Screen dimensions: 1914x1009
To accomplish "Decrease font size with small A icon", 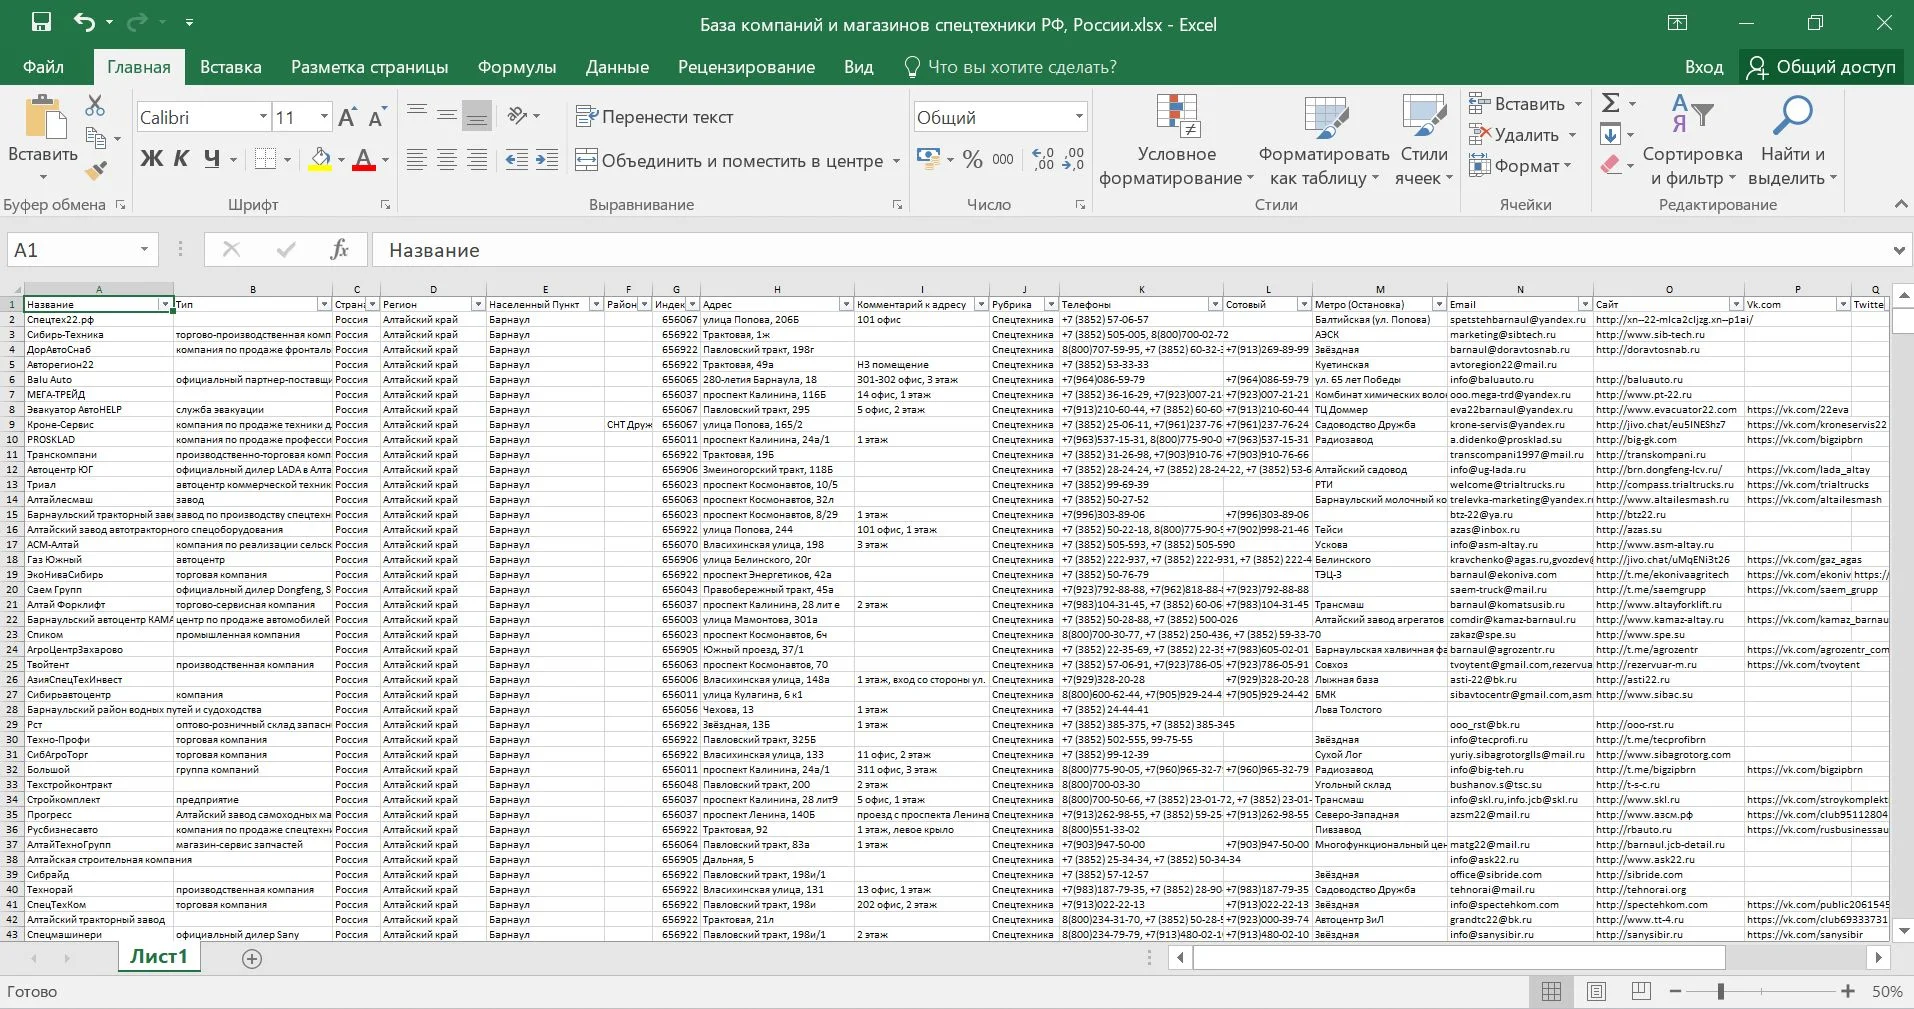I will [x=377, y=117].
